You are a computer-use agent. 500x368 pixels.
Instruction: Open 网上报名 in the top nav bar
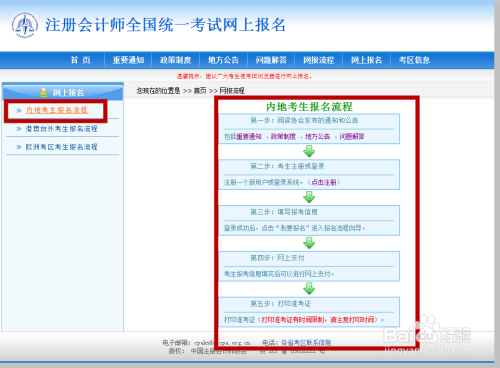click(366, 60)
